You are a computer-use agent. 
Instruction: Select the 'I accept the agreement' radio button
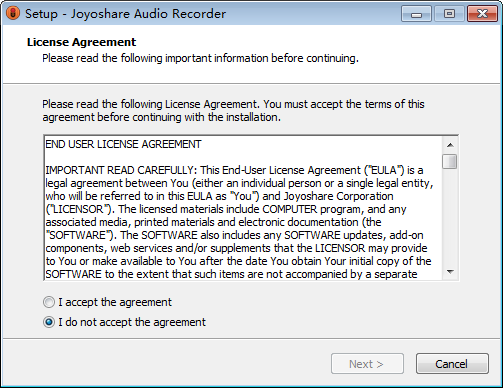click(x=49, y=302)
